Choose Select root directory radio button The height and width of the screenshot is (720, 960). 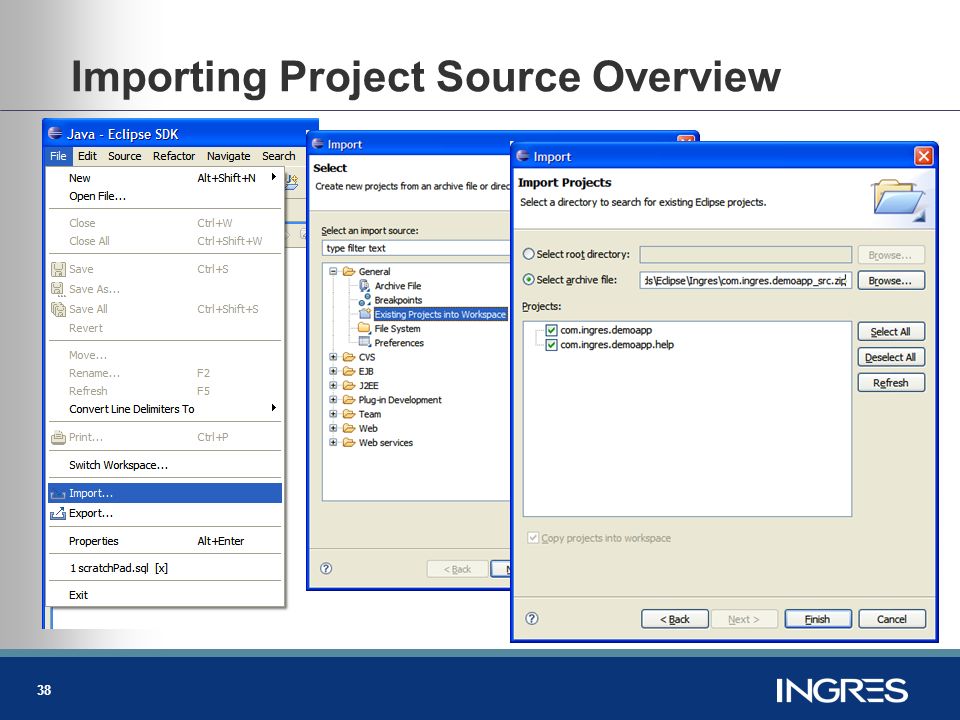528,254
